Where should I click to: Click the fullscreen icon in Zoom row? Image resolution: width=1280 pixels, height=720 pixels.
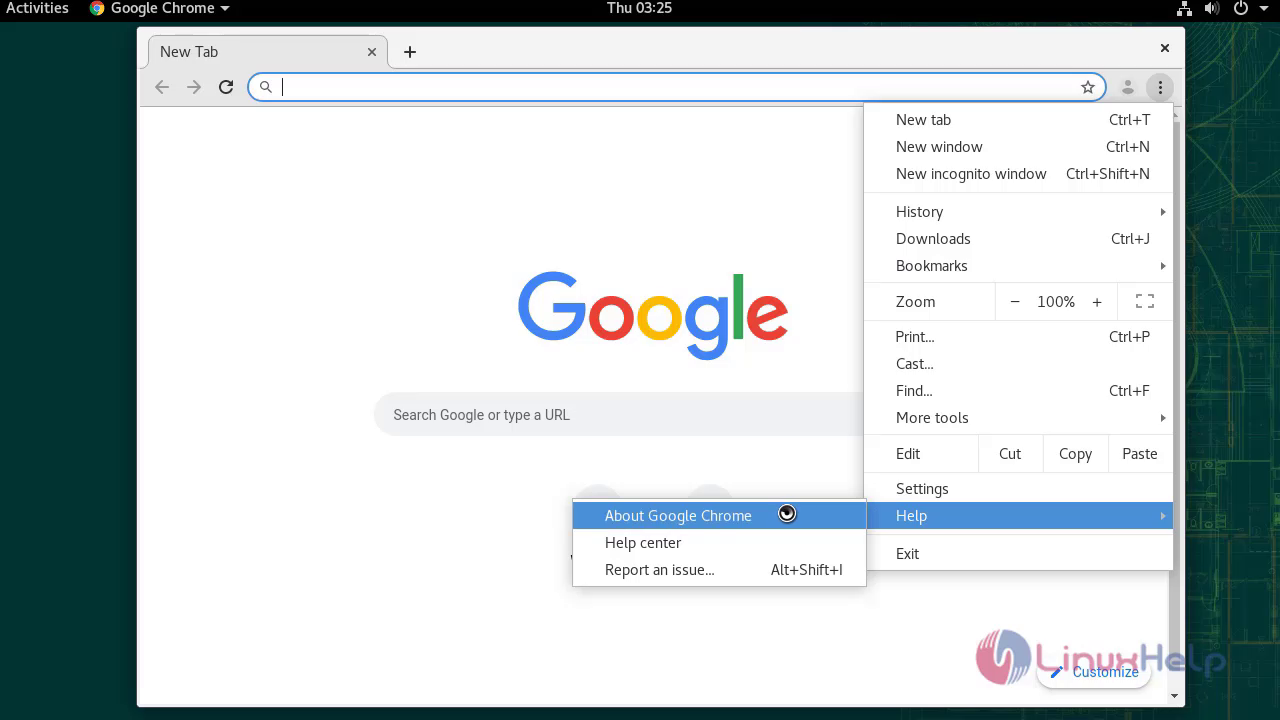click(1145, 301)
